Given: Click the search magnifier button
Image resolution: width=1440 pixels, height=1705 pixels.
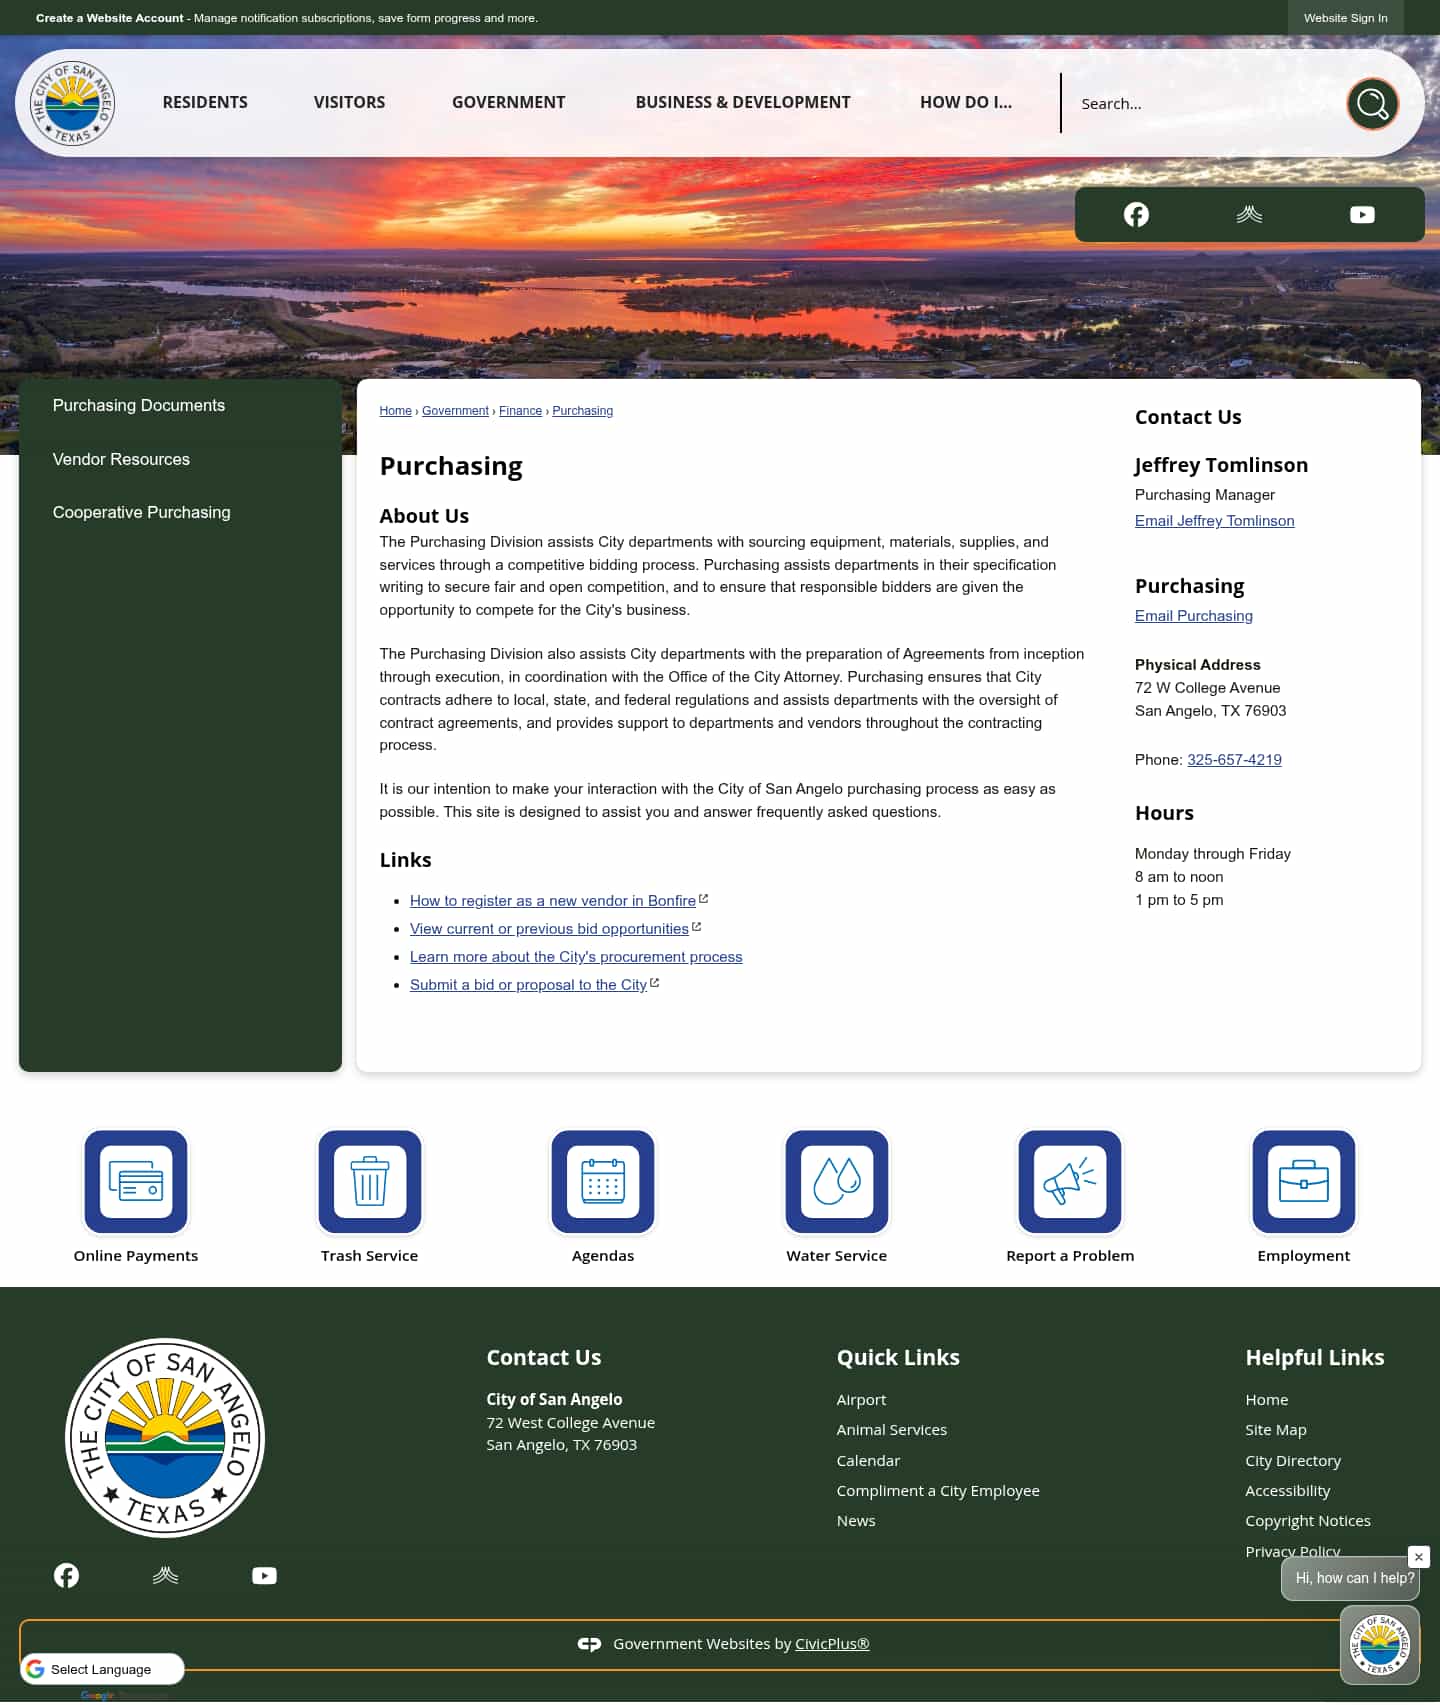Looking at the screenshot, I should click(1372, 103).
